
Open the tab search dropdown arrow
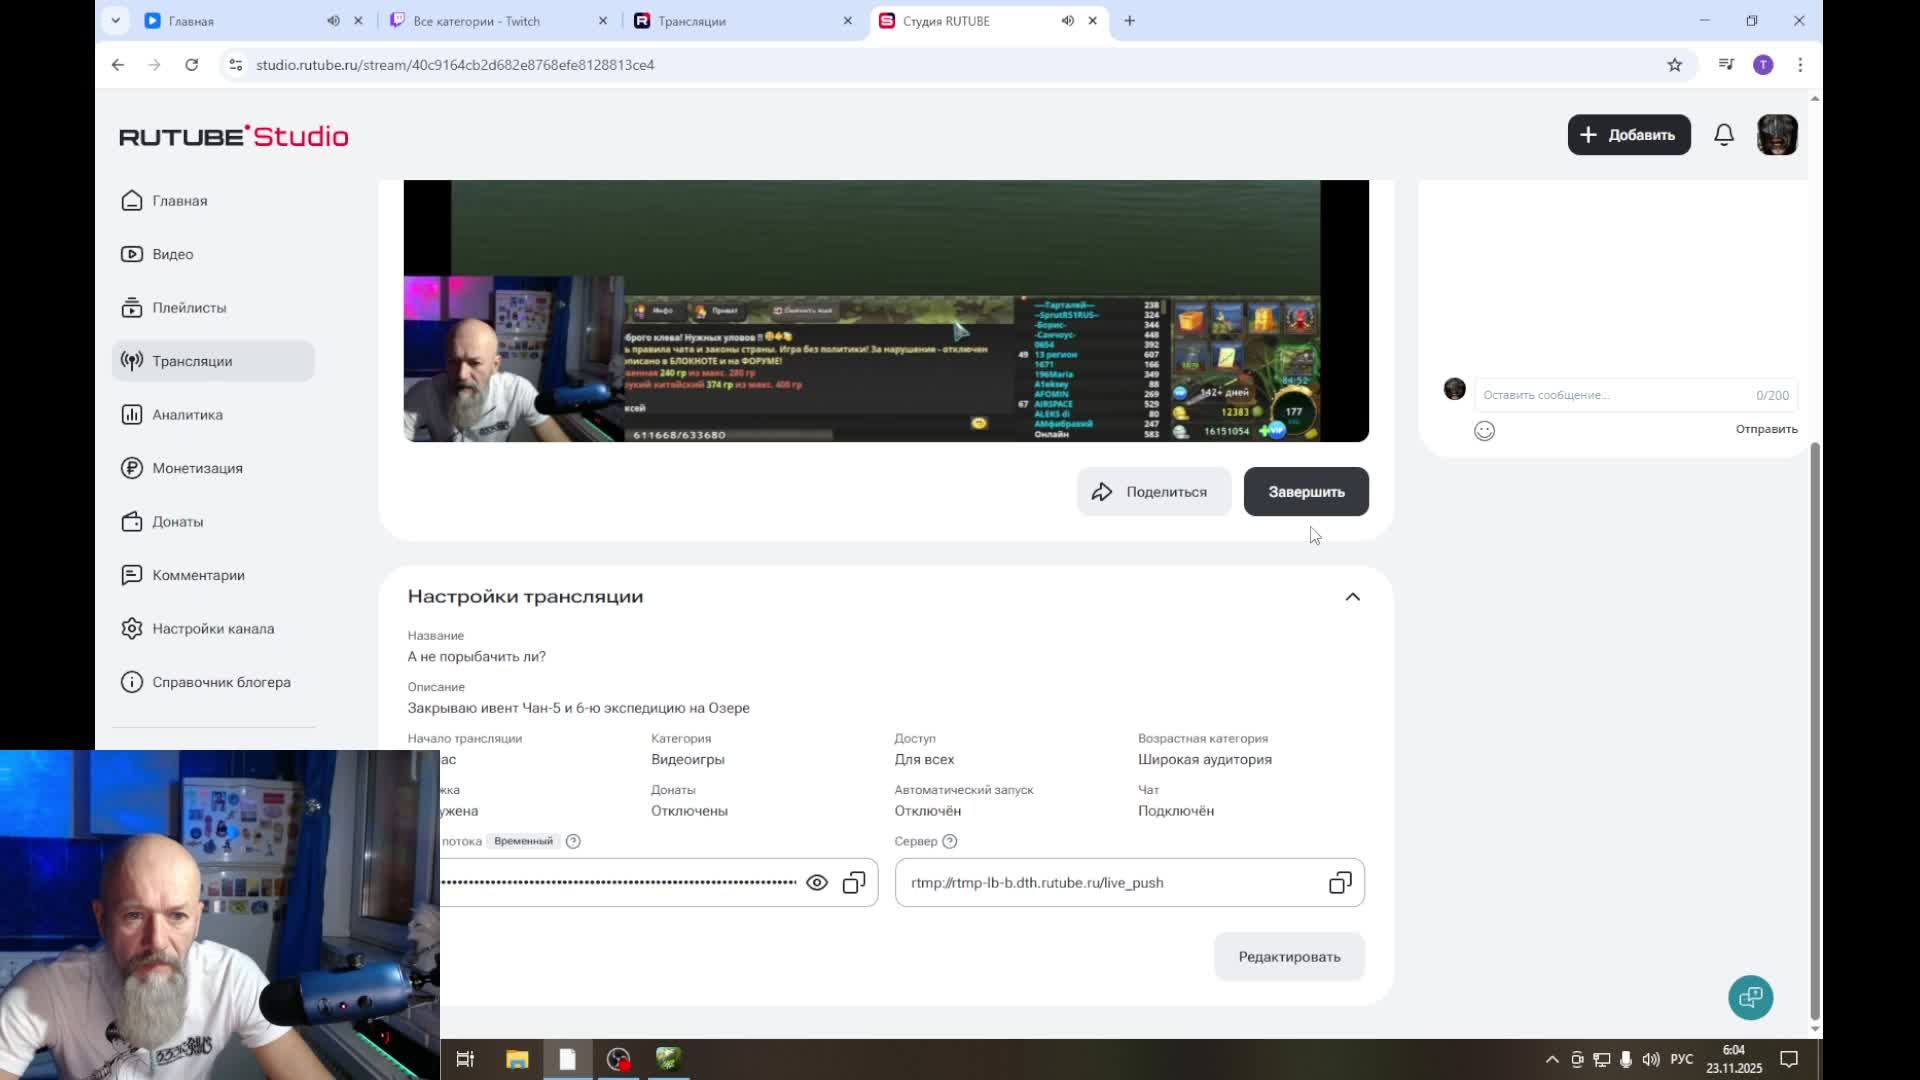(x=116, y=21)
